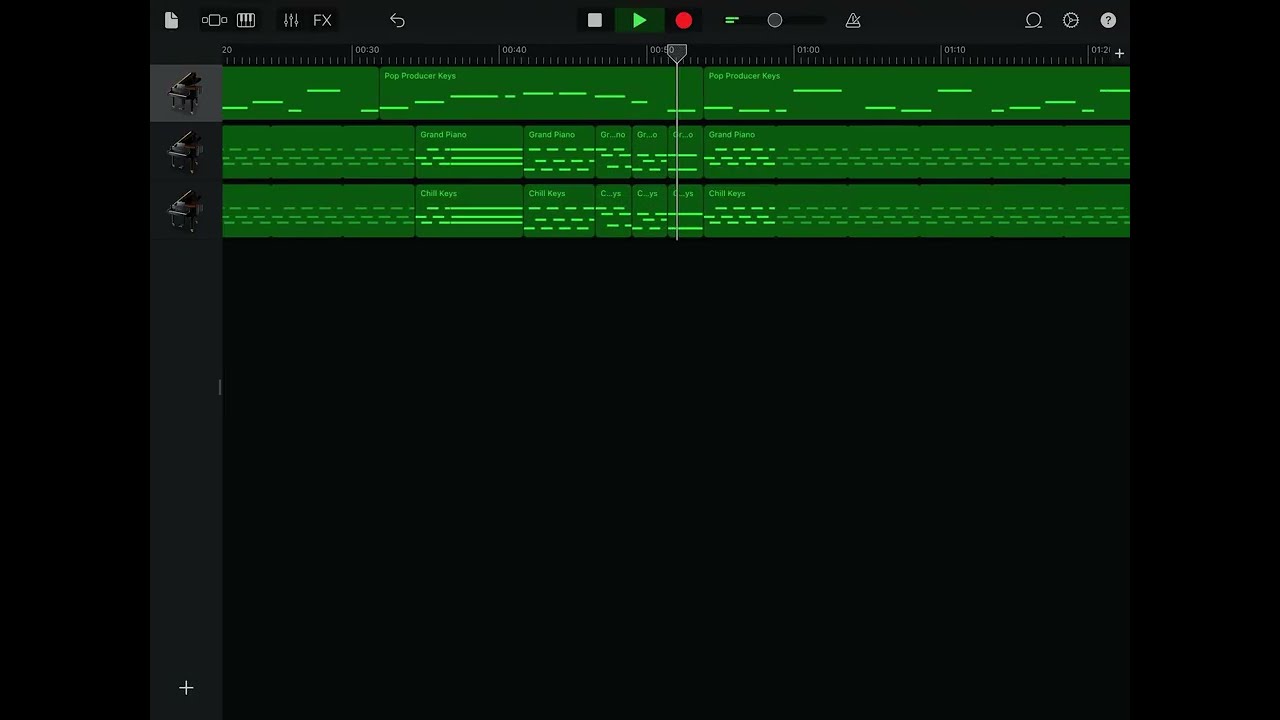Jump to 00:30 on the ruler

367,50
